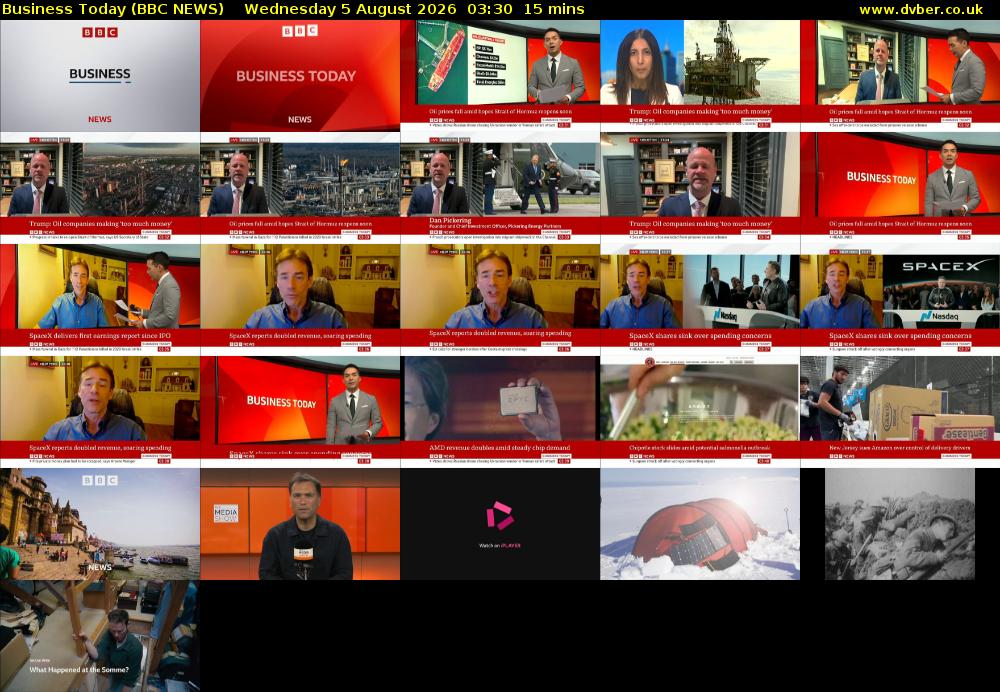Click the Media Show logo beside the presenter
1000x692 pixels.
(x=226, y=513)
